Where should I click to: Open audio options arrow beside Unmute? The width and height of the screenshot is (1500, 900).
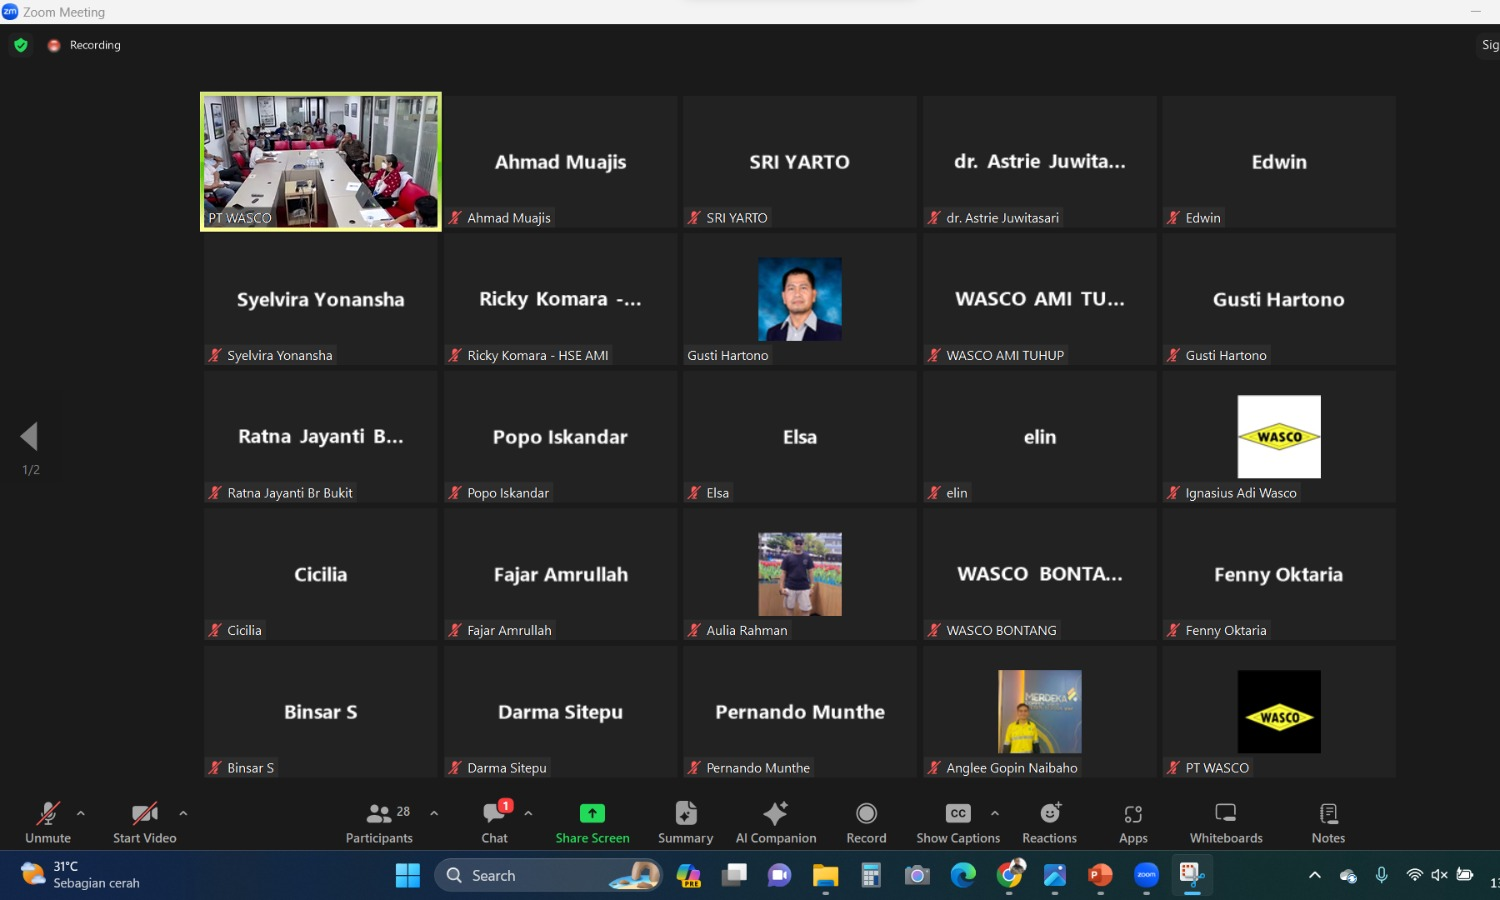click(81, 813)
